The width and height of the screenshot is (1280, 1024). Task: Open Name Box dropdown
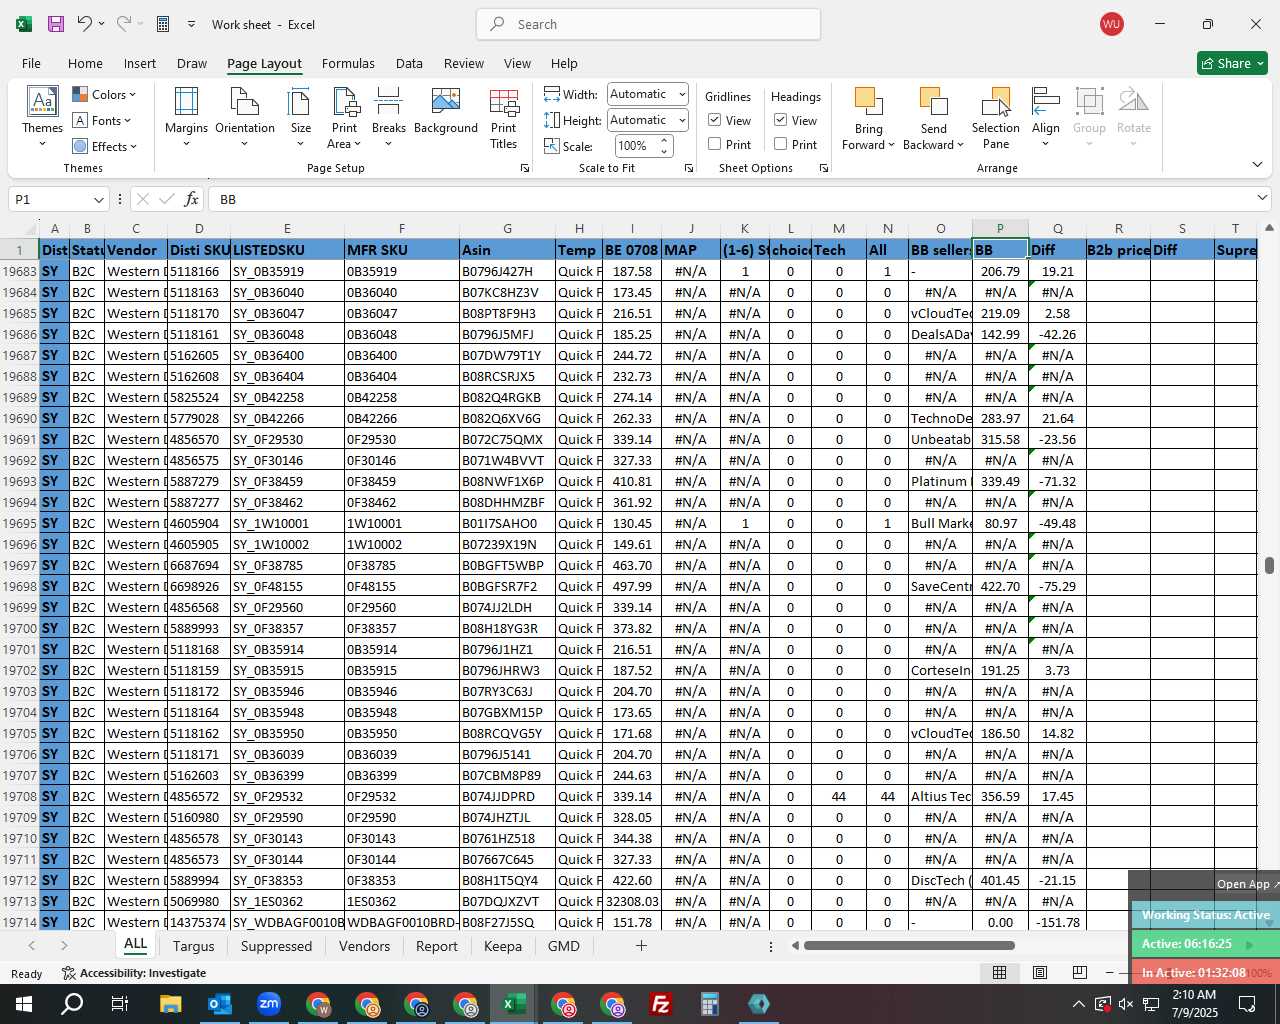pyautogui.click(x=97, y=199)
